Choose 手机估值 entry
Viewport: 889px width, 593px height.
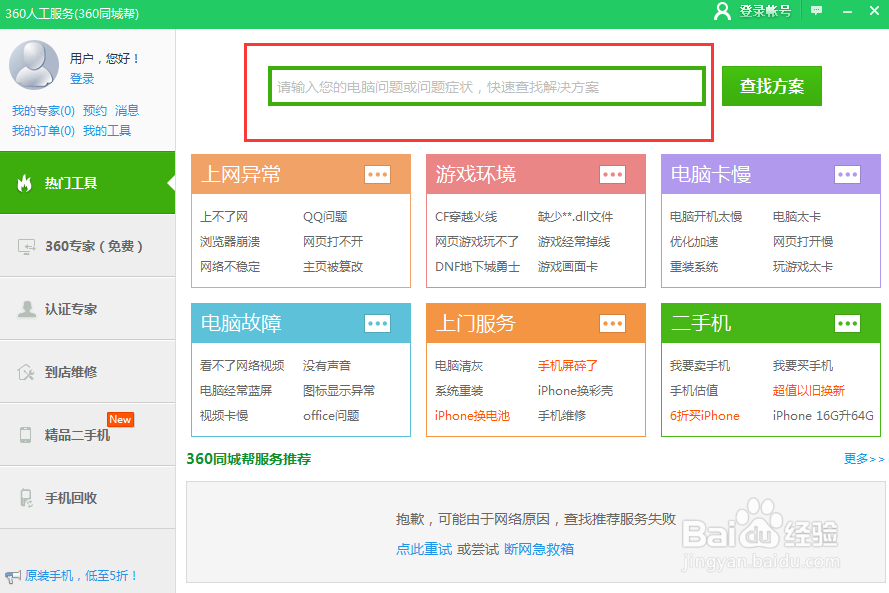694,391
